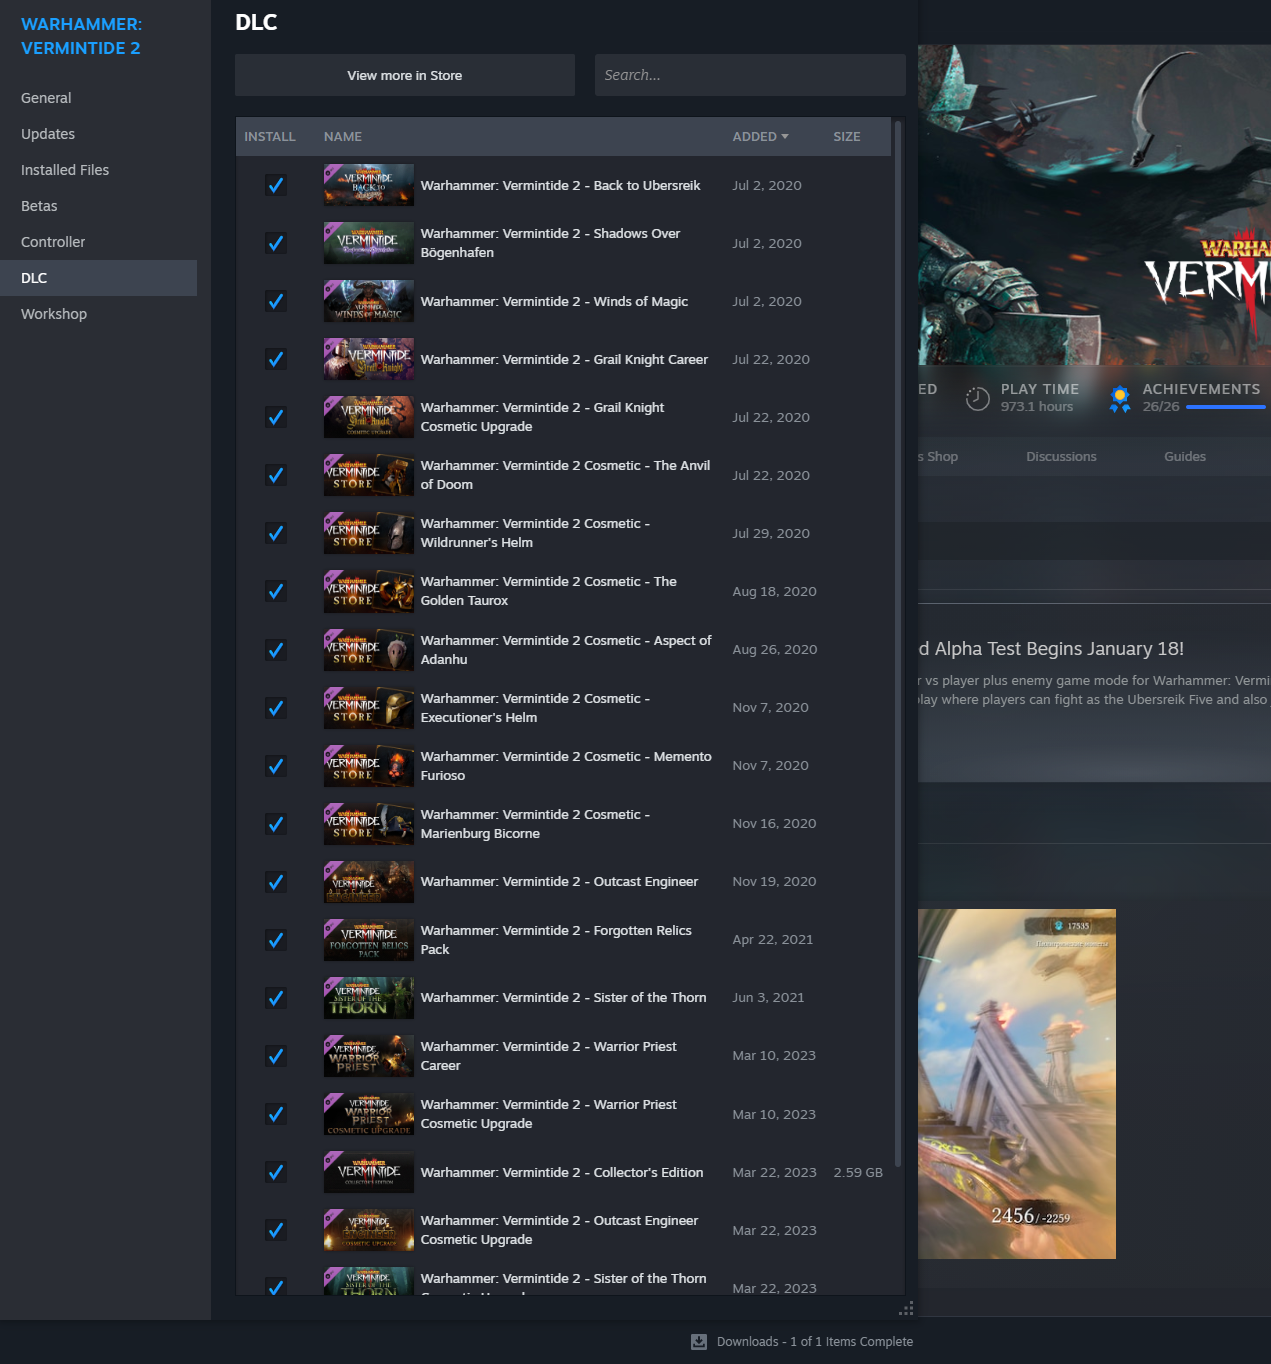The width and height of the screenshot is (1271, 1364).
Task: Click the Aug 26, 2020 date cell
Action: tap(775, 650)
